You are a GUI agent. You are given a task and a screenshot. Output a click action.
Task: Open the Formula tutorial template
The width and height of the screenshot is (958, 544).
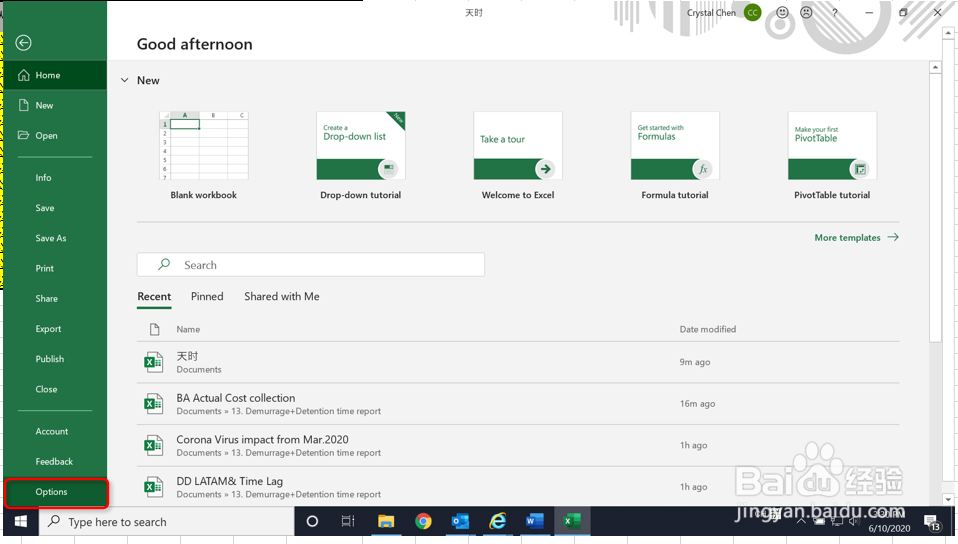click(x=675, y=155)
